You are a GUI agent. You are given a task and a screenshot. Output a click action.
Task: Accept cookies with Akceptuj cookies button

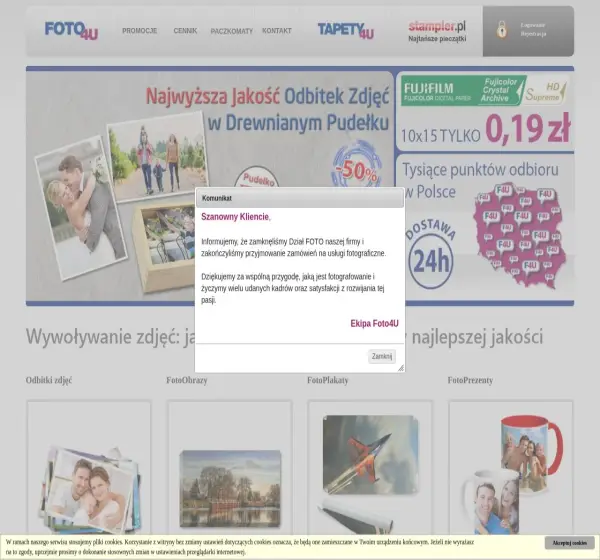coord(570,543)
